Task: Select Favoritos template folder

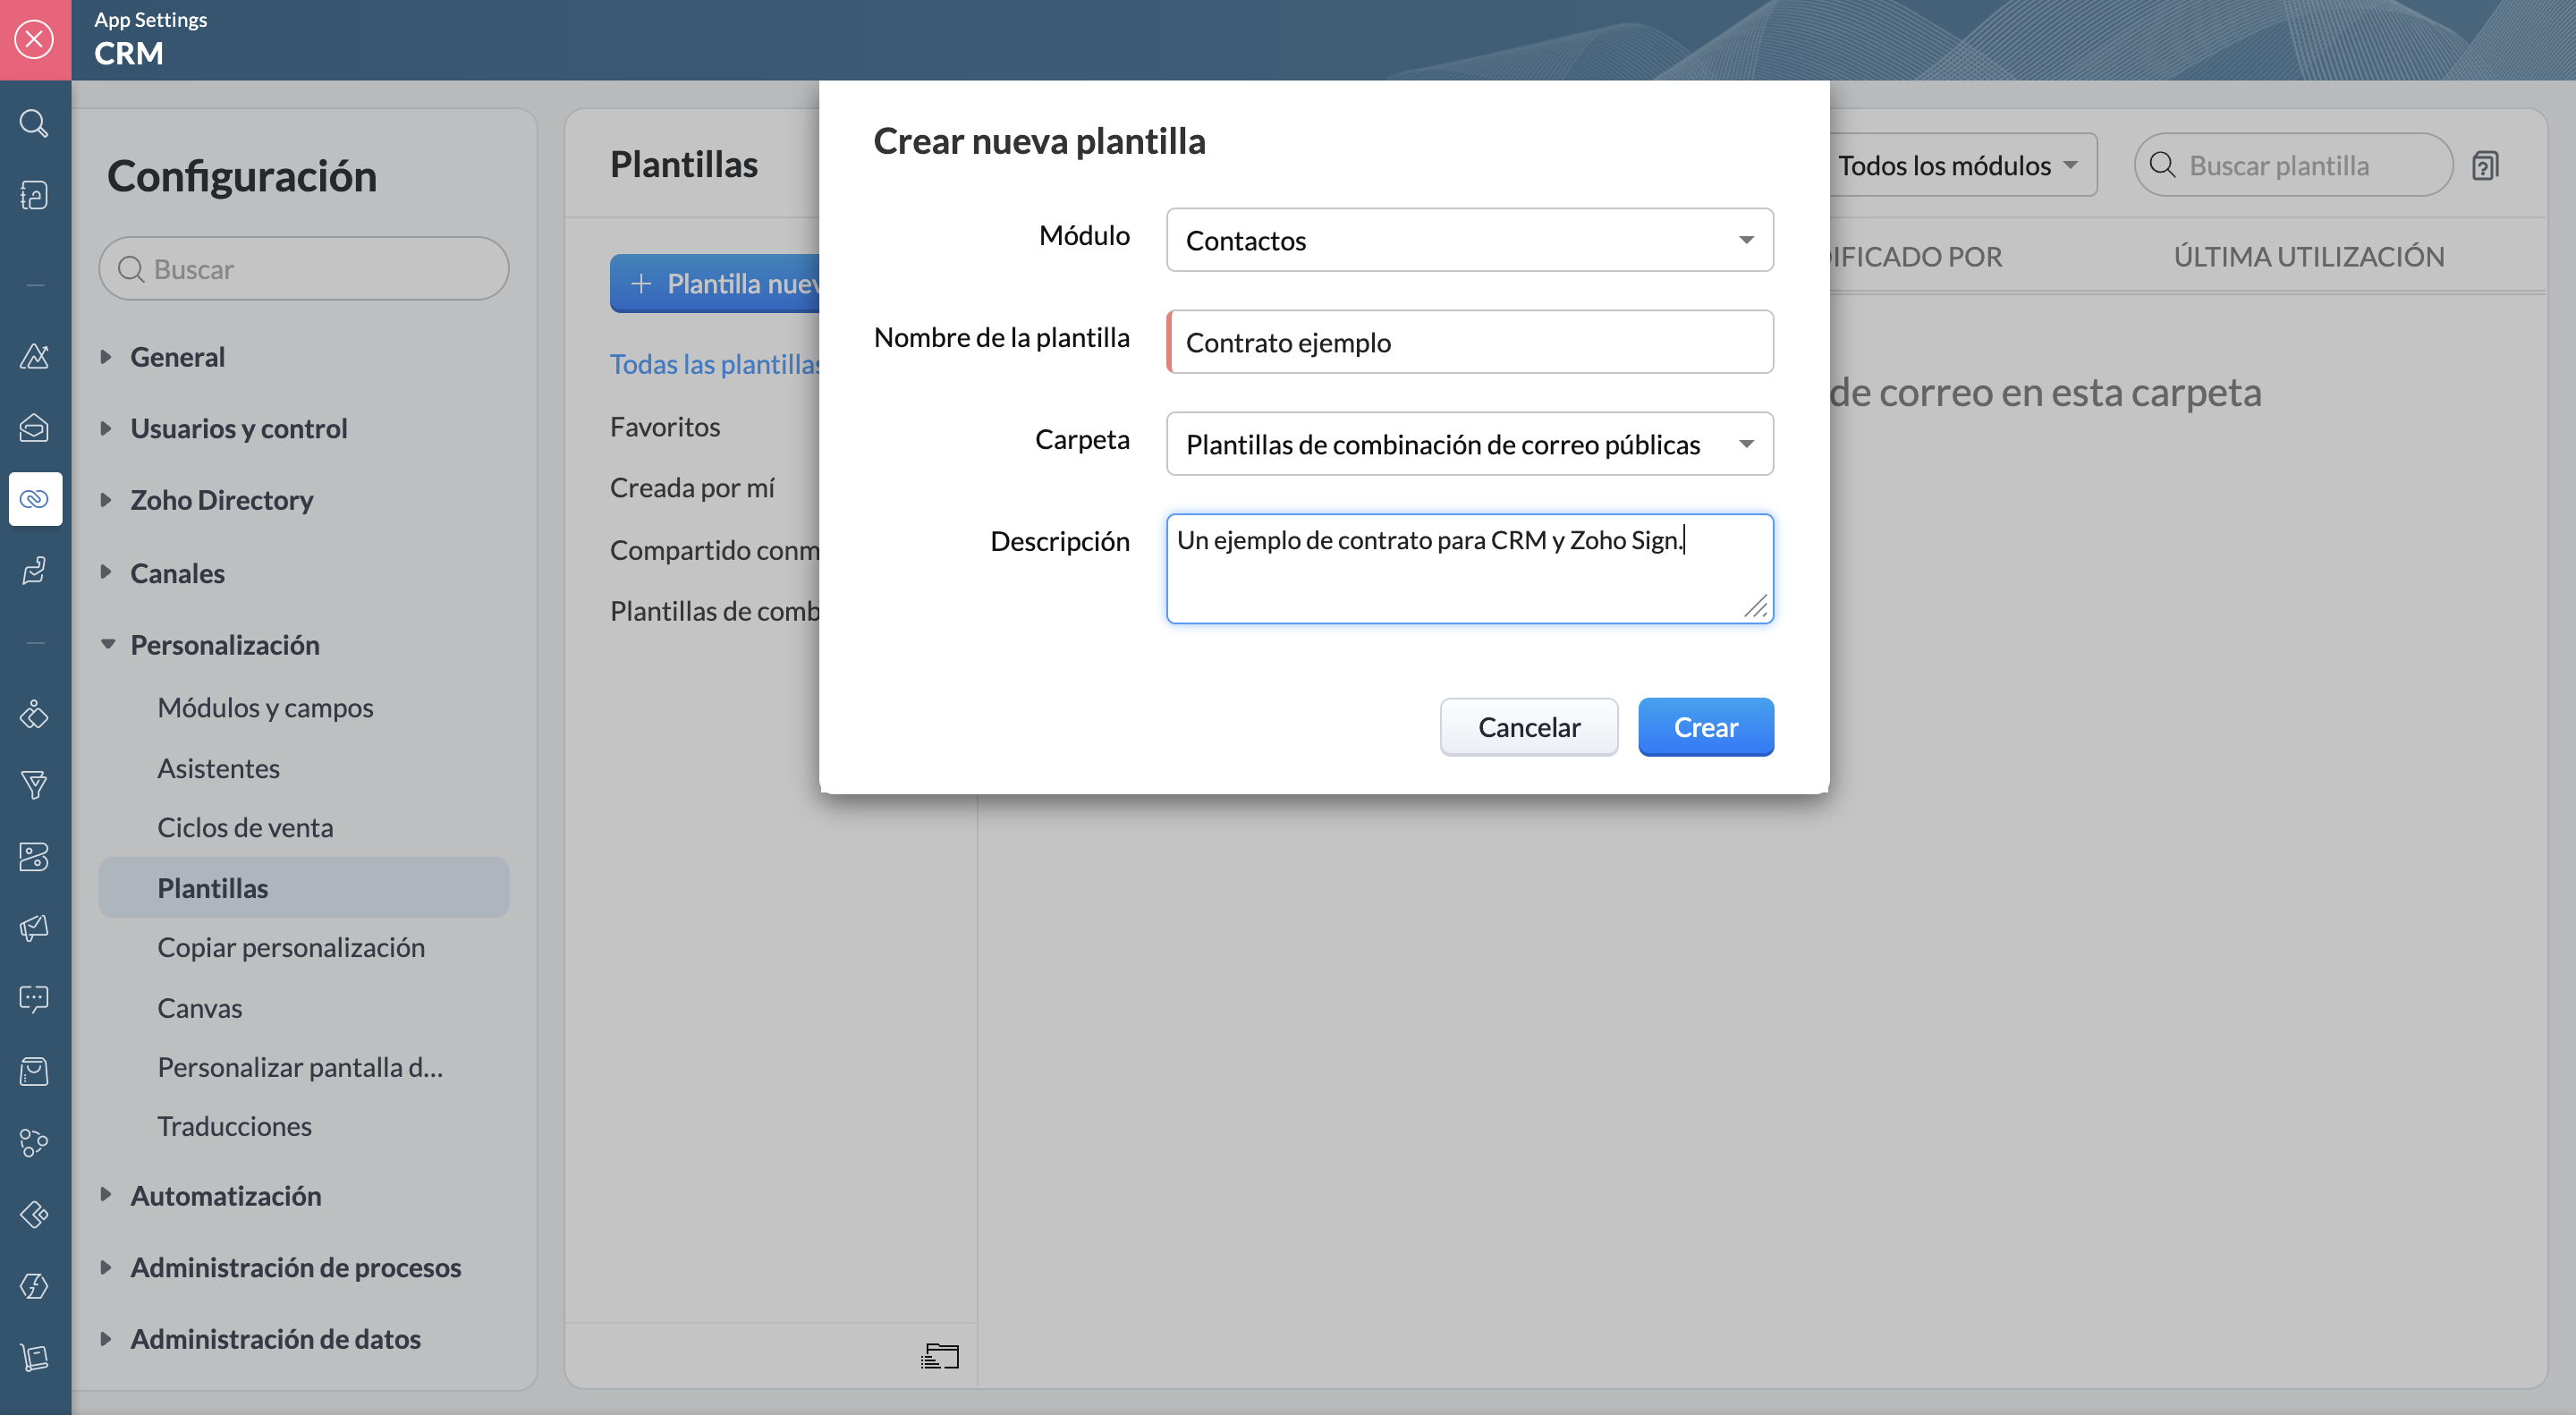Action: tap(665, 426)
